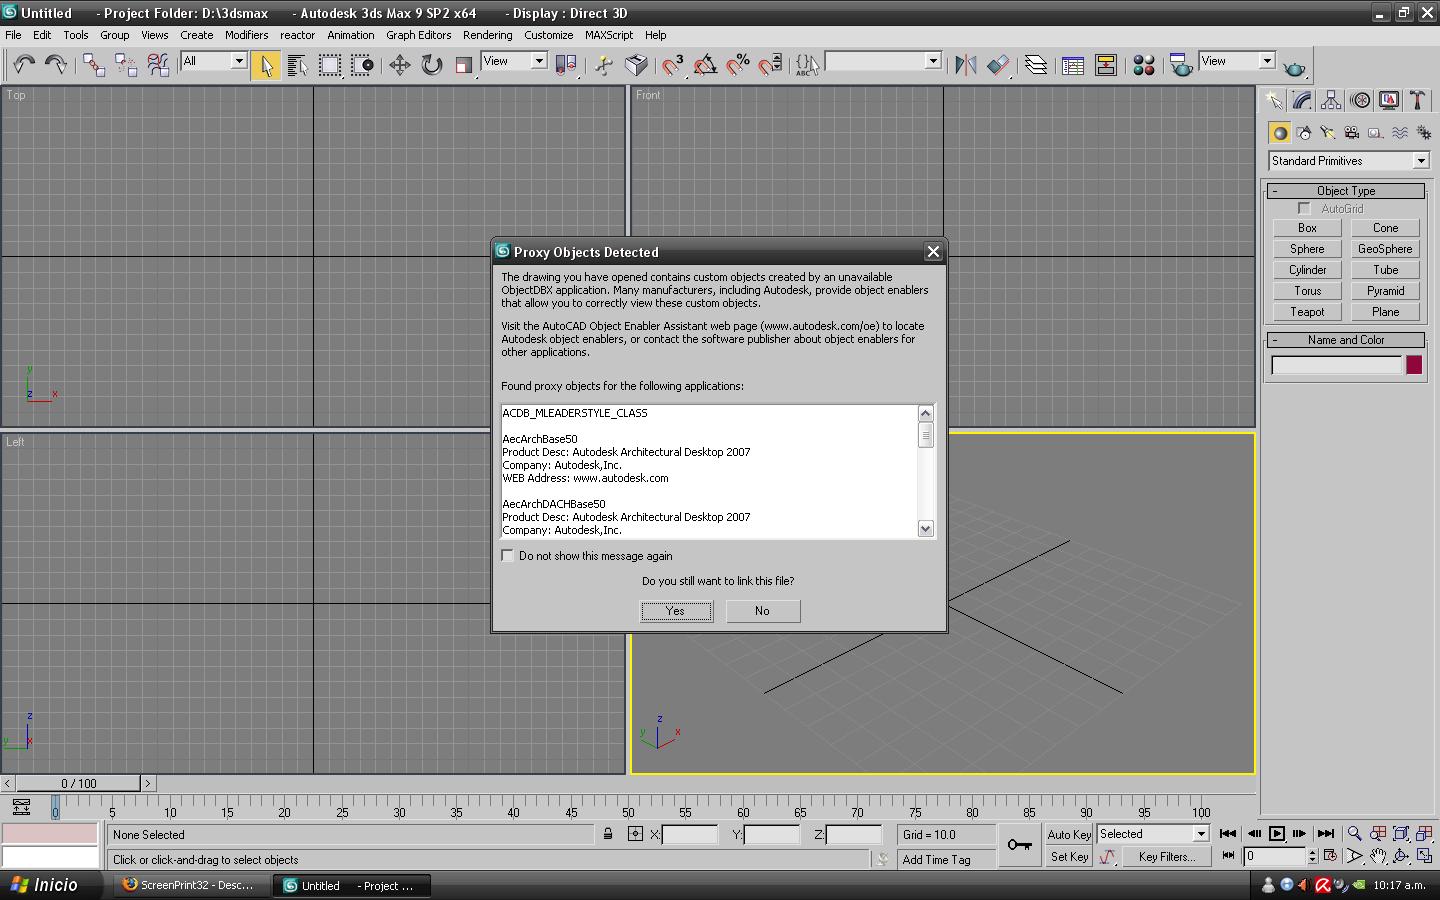Open the Graph Editors menu
The image size is (1440, 900).
419,35
